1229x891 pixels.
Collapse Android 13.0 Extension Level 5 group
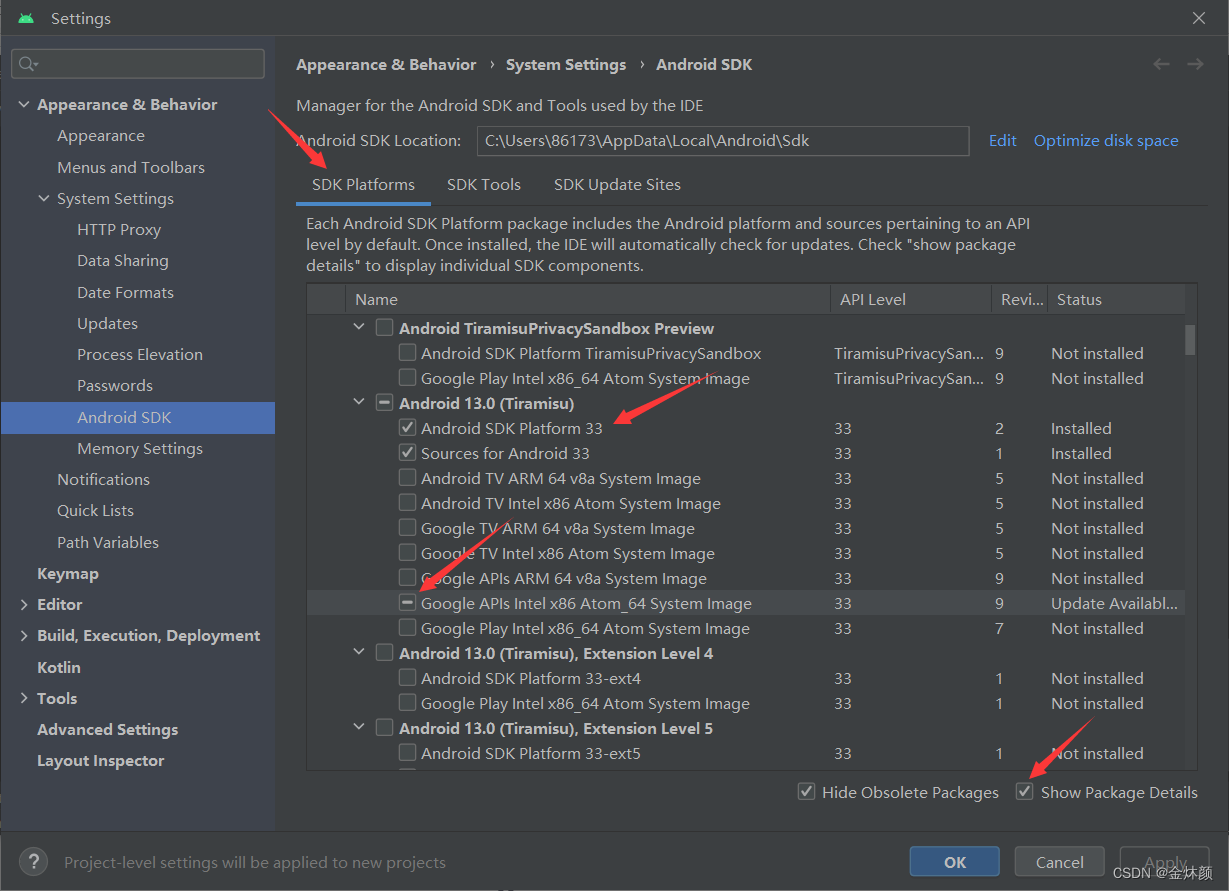[x=359, y=728]
